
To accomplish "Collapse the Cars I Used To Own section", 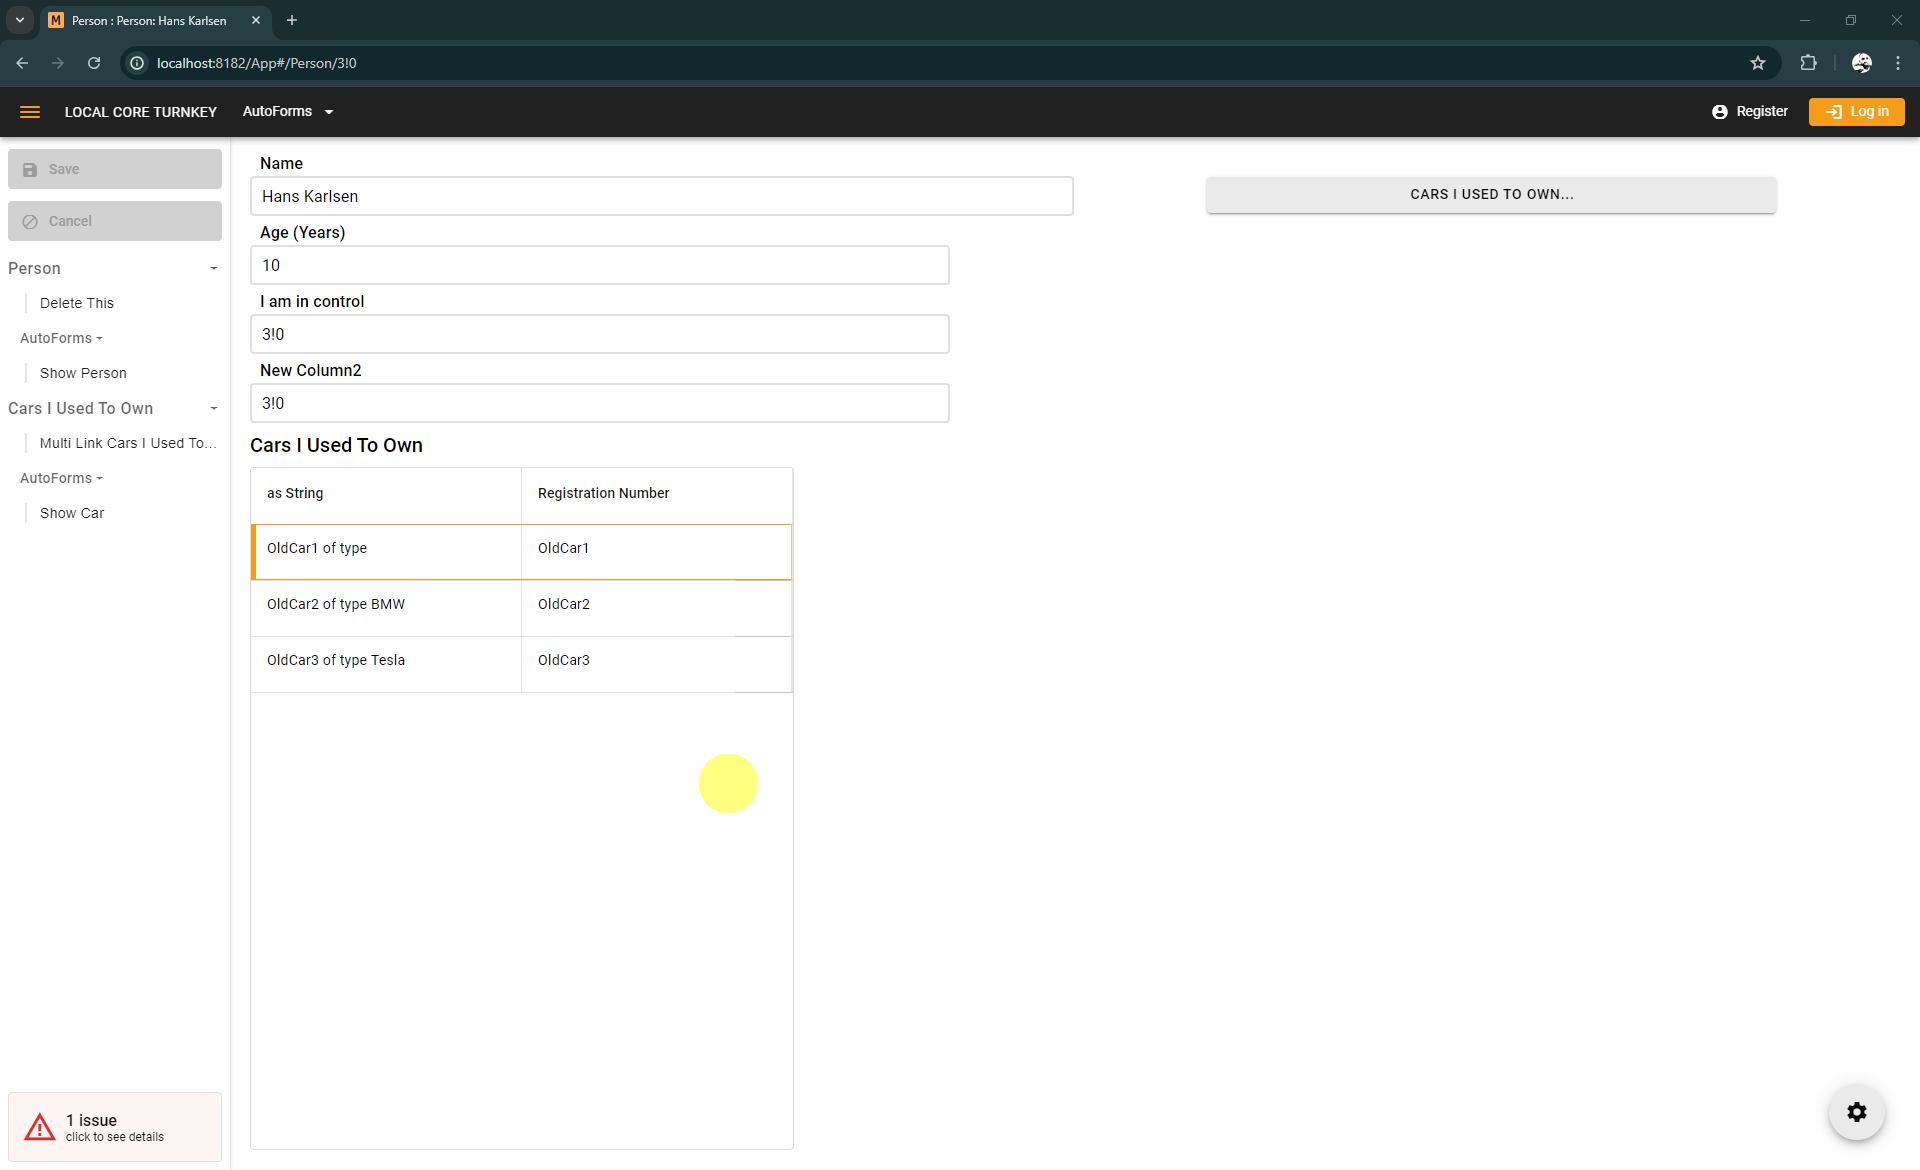I will point(213,408).
